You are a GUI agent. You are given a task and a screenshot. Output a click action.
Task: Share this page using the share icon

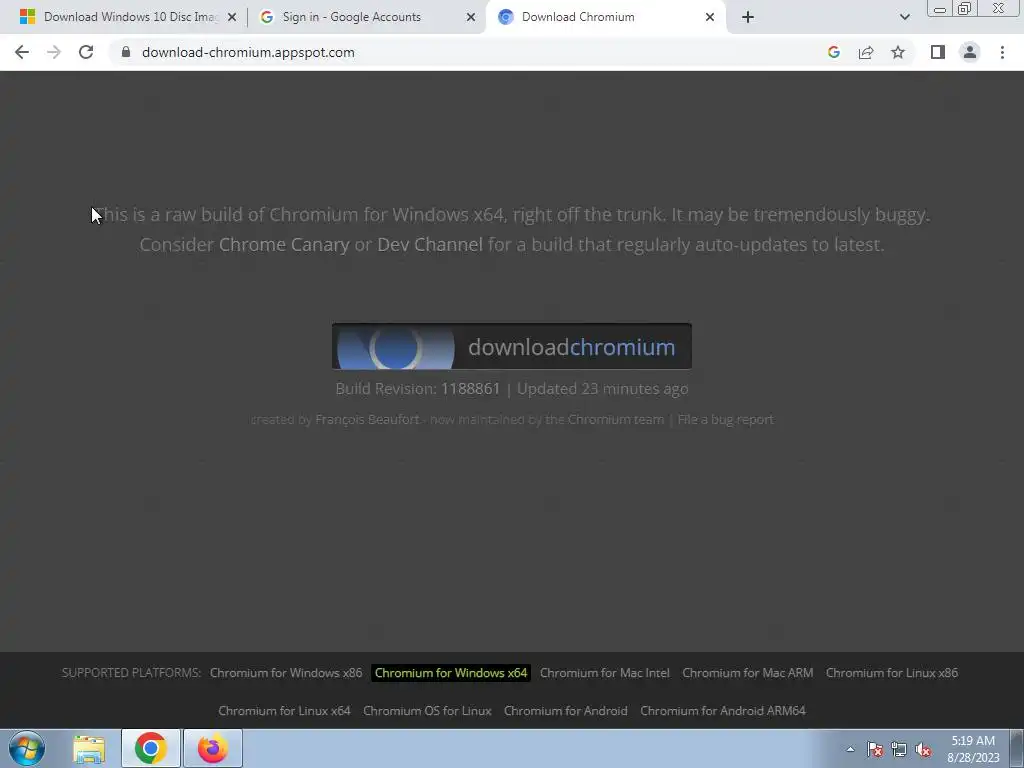pos(866,52)
